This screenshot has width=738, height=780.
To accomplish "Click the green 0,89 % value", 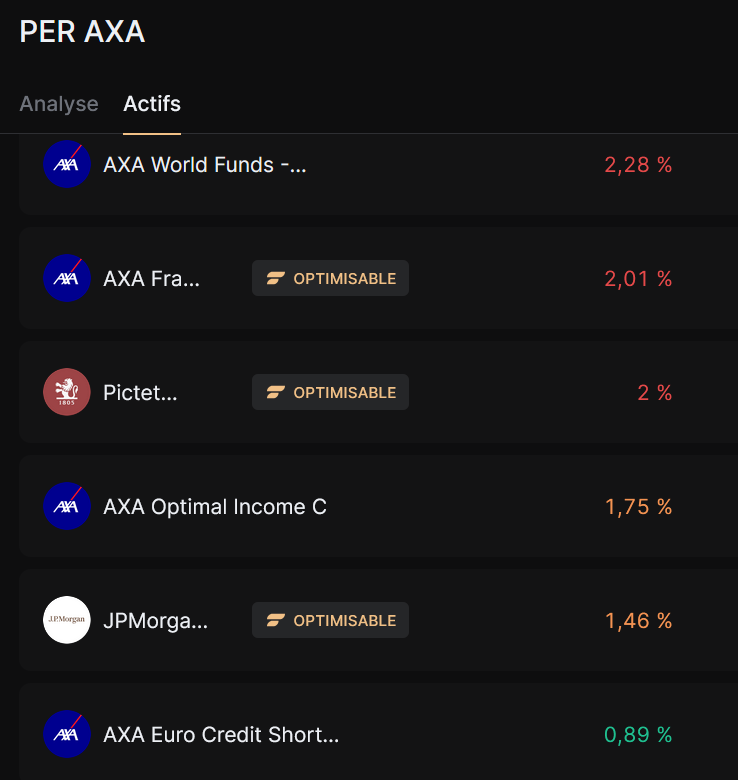I will coord(638,735).
